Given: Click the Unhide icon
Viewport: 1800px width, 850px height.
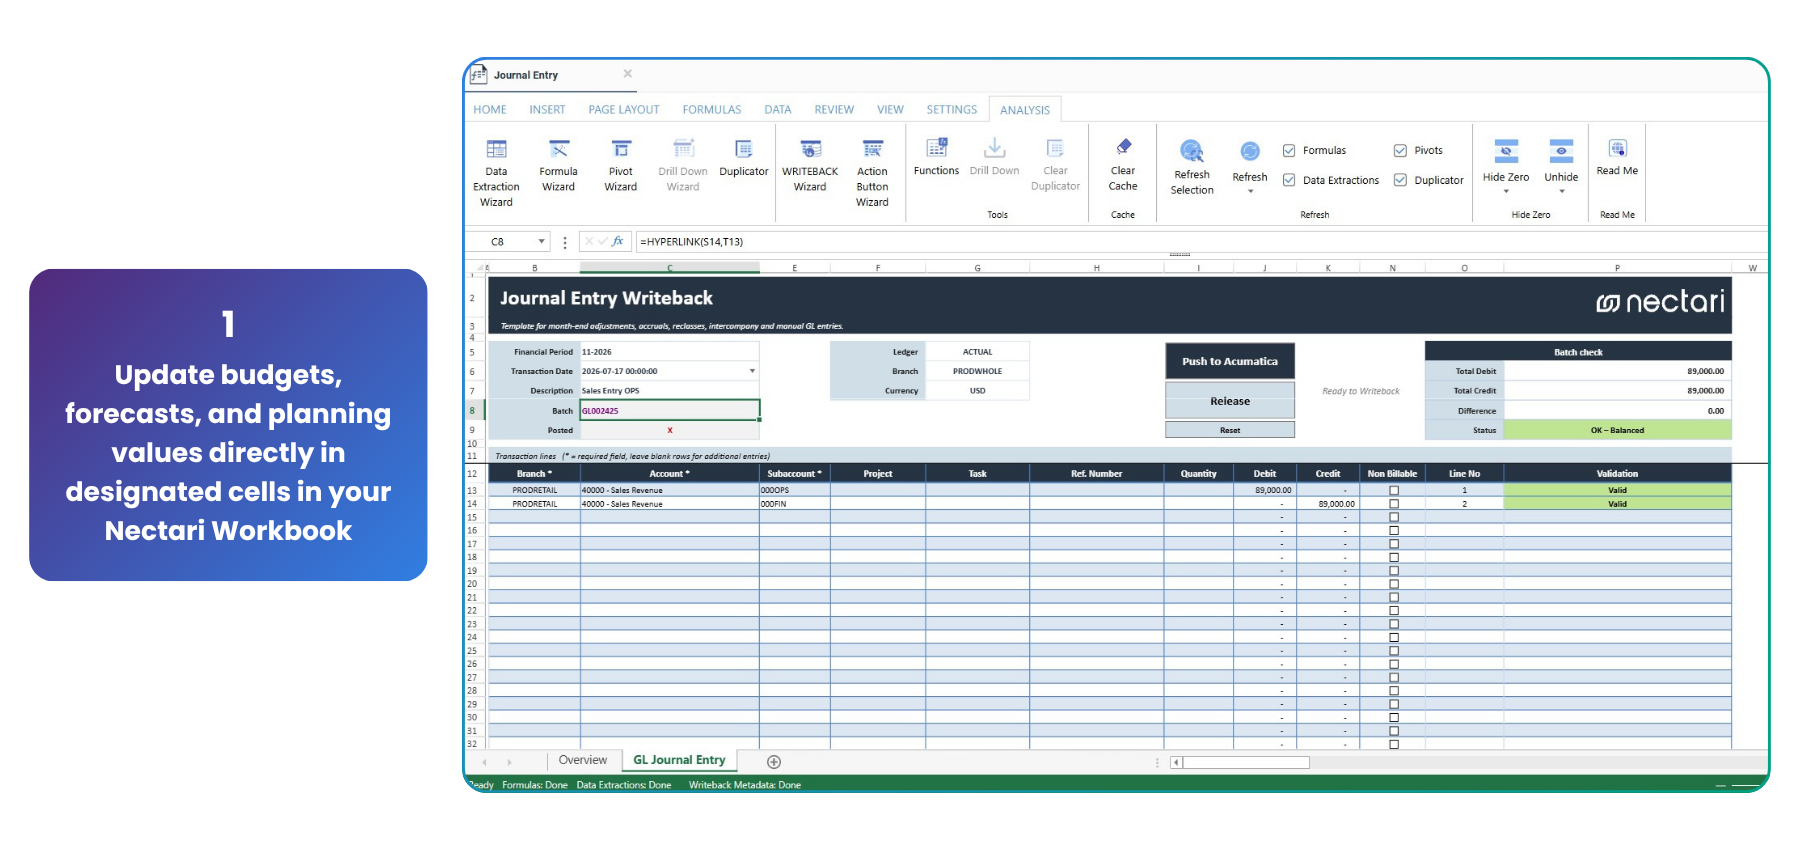Looking at the screenshot, I should (1561, 151).
